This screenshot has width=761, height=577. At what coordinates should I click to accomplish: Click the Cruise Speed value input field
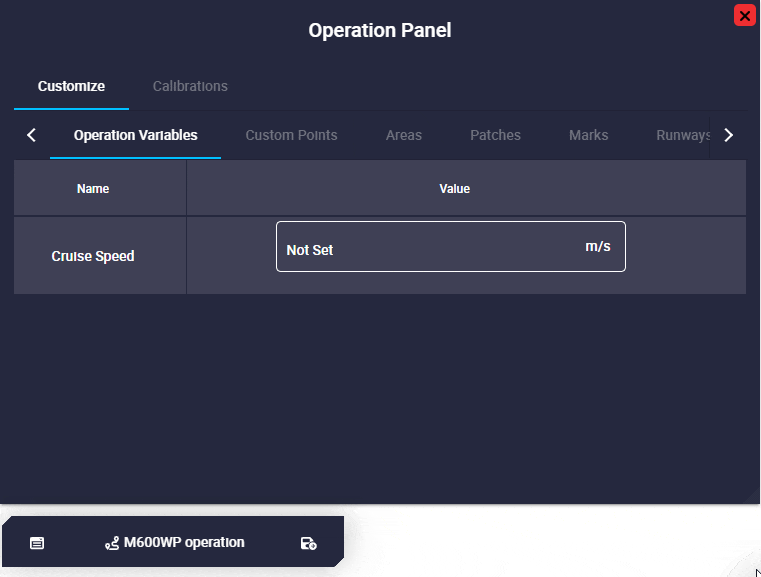[450, 247]
